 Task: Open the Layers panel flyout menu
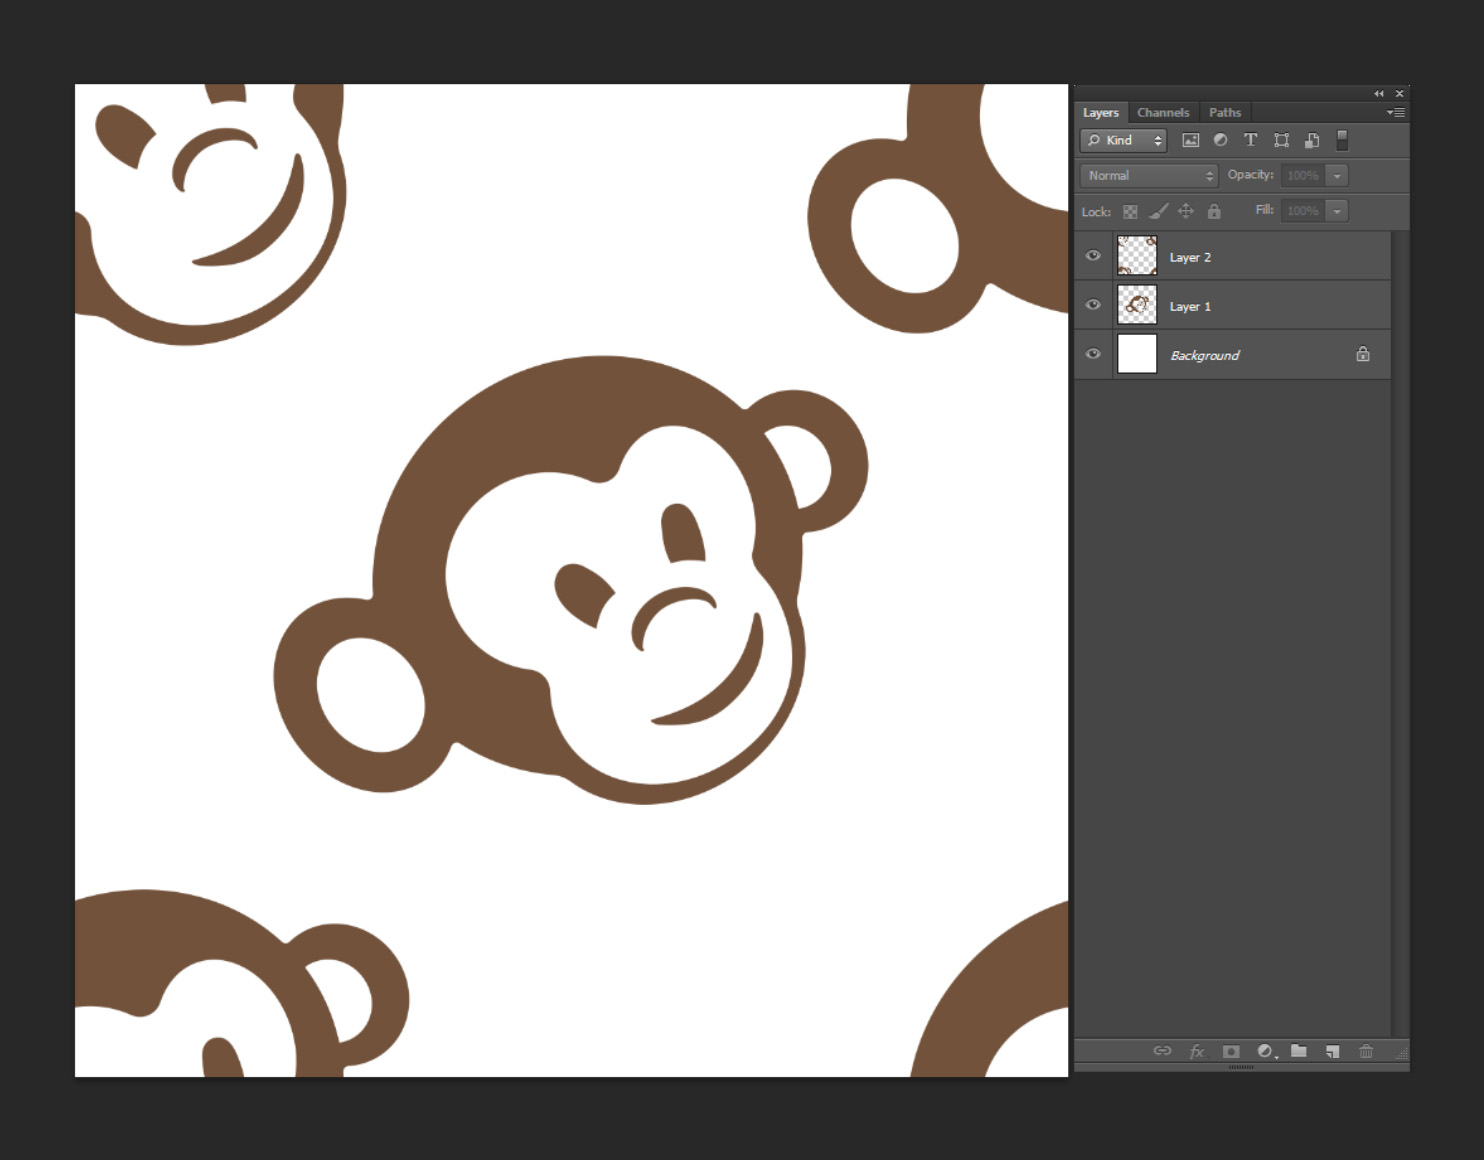pyautogui.click(x=1395, y=112)
